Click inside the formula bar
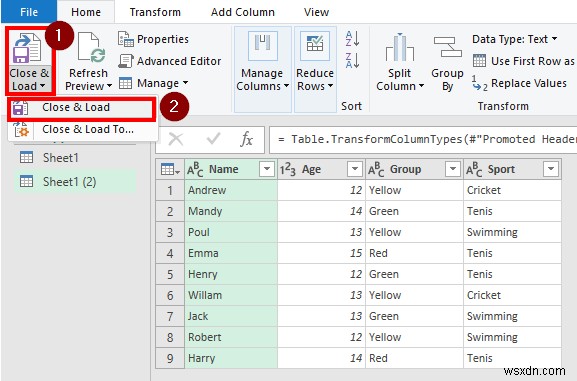Viewport: 577px width, 381px height. click(423, 140)
